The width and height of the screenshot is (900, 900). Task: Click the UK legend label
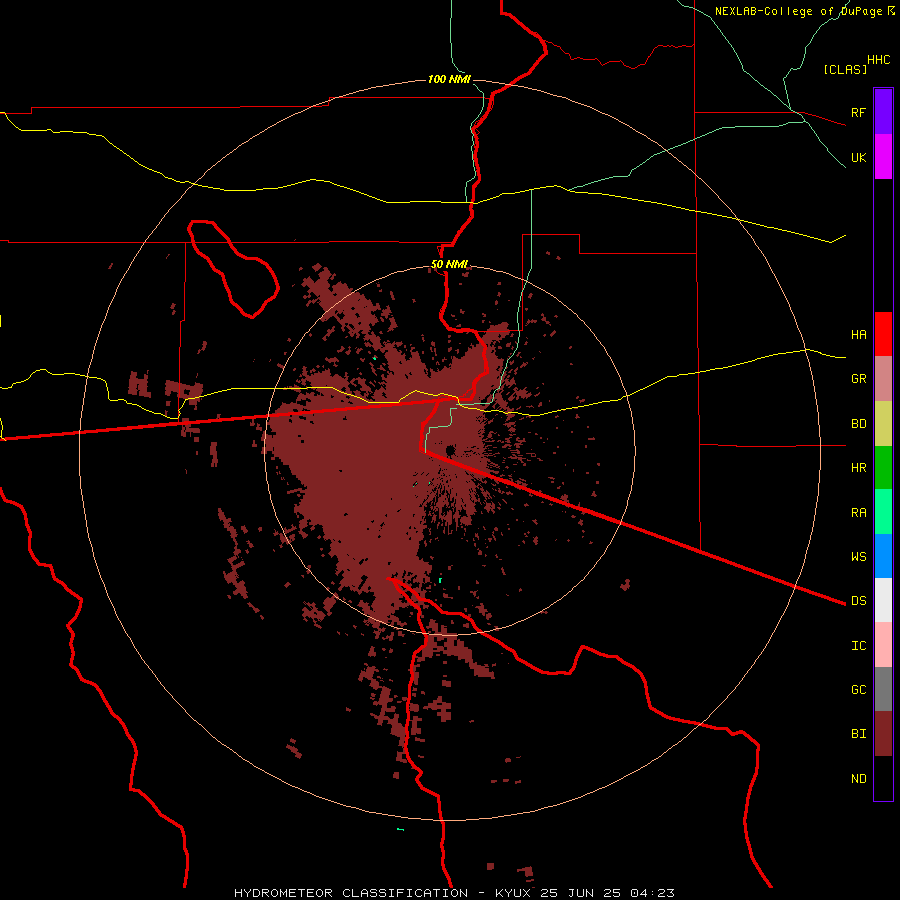coord(858,157)
